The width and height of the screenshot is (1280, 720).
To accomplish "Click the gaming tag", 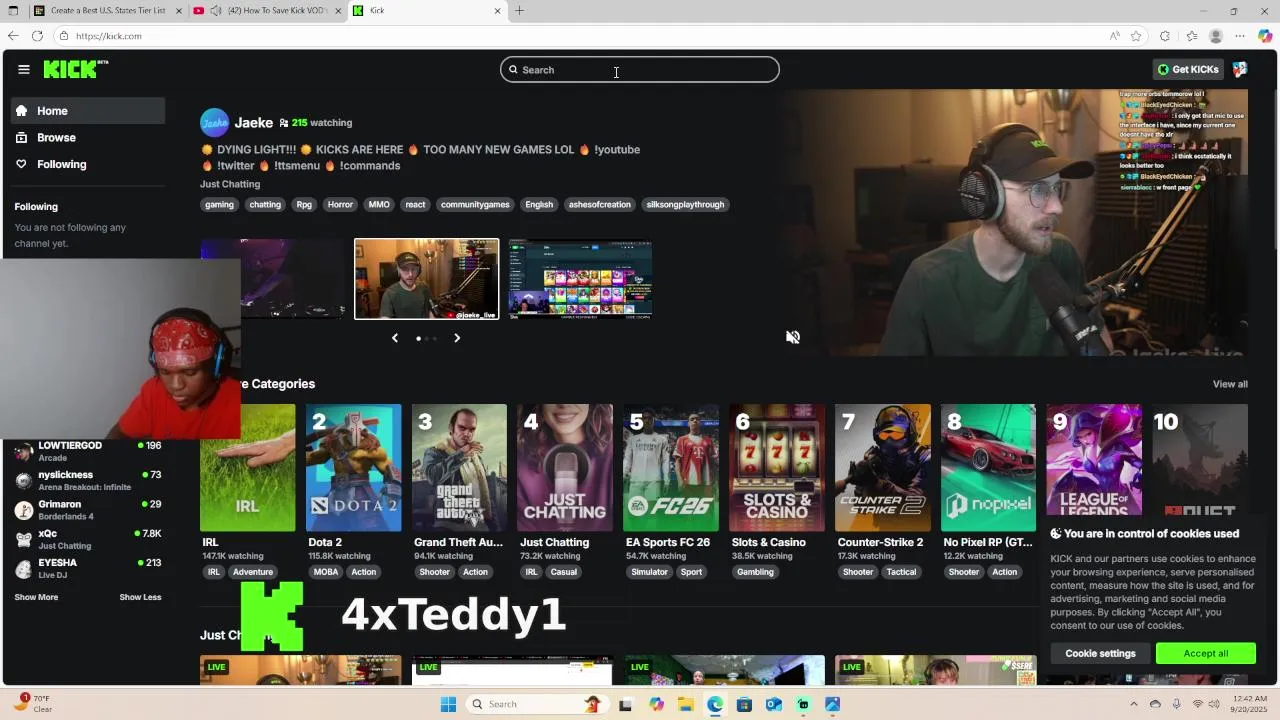I will click(x=219, y=204).
